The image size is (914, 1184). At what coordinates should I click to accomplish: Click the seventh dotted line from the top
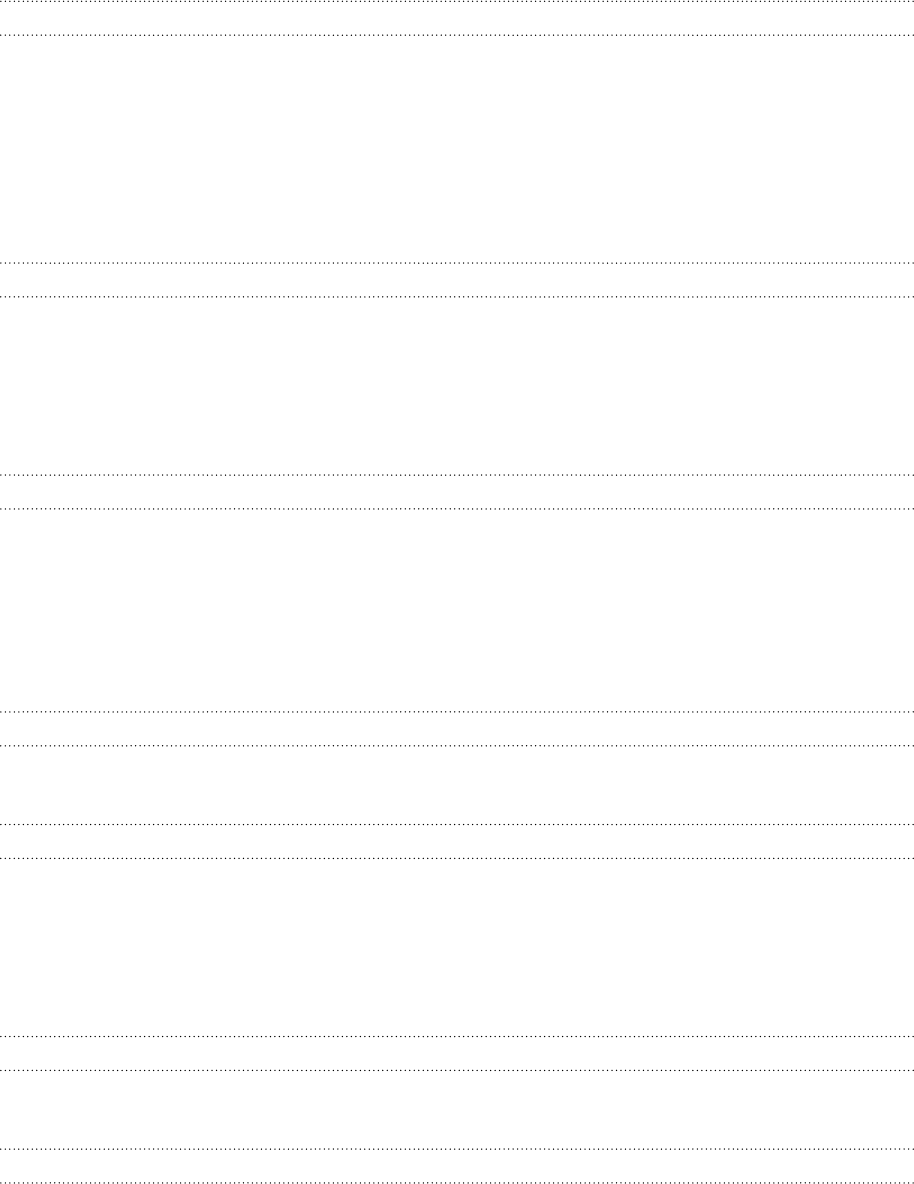[x=457, y=711]
